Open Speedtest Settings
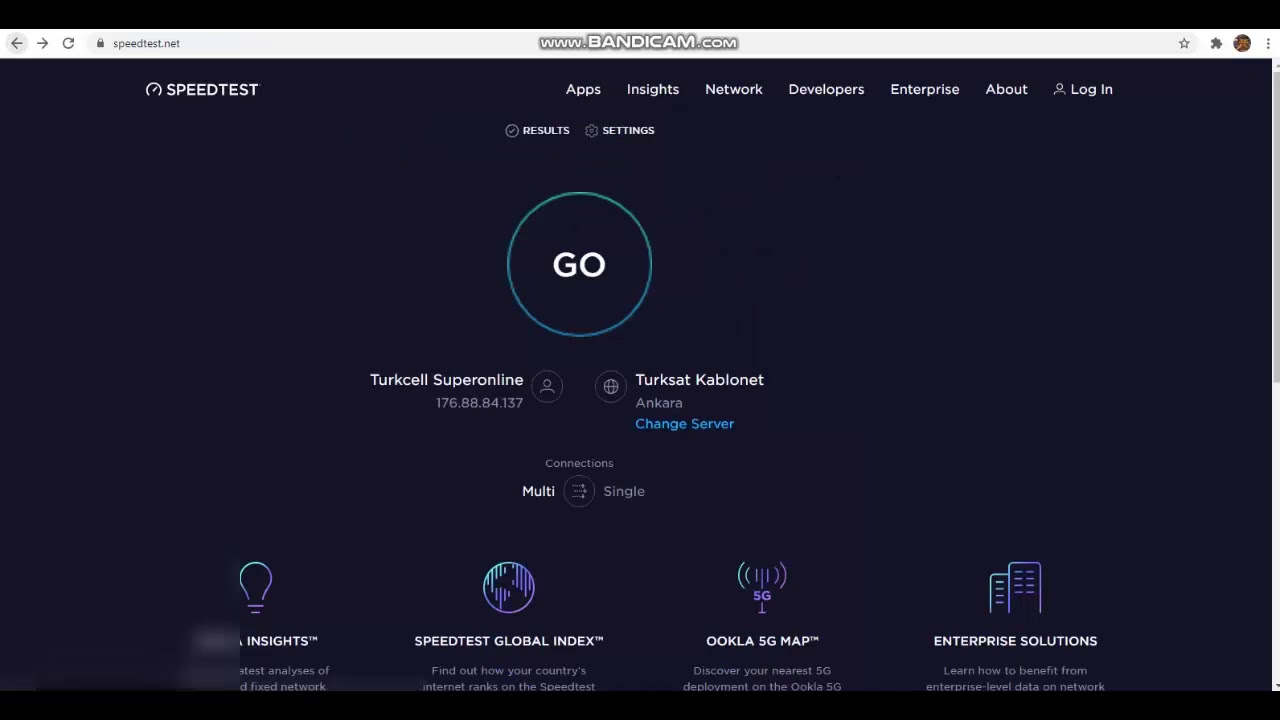Viewport: 1280px width, 720px height. point(620,130)
